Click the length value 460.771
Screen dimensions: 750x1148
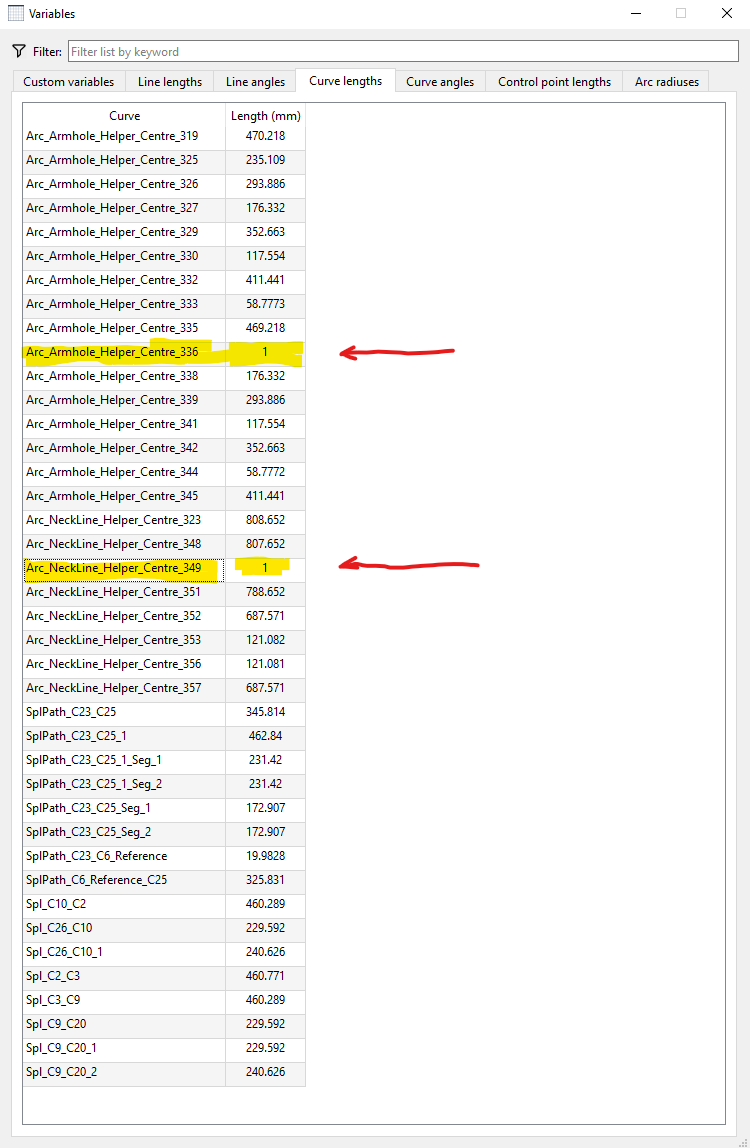pyautogui.click(x=265, y=976)
